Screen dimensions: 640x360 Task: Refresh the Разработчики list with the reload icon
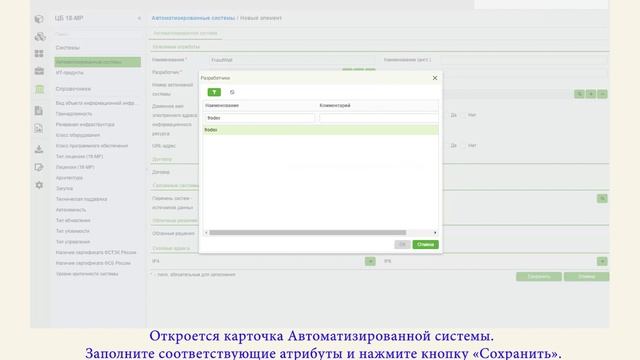click(232, 92)
